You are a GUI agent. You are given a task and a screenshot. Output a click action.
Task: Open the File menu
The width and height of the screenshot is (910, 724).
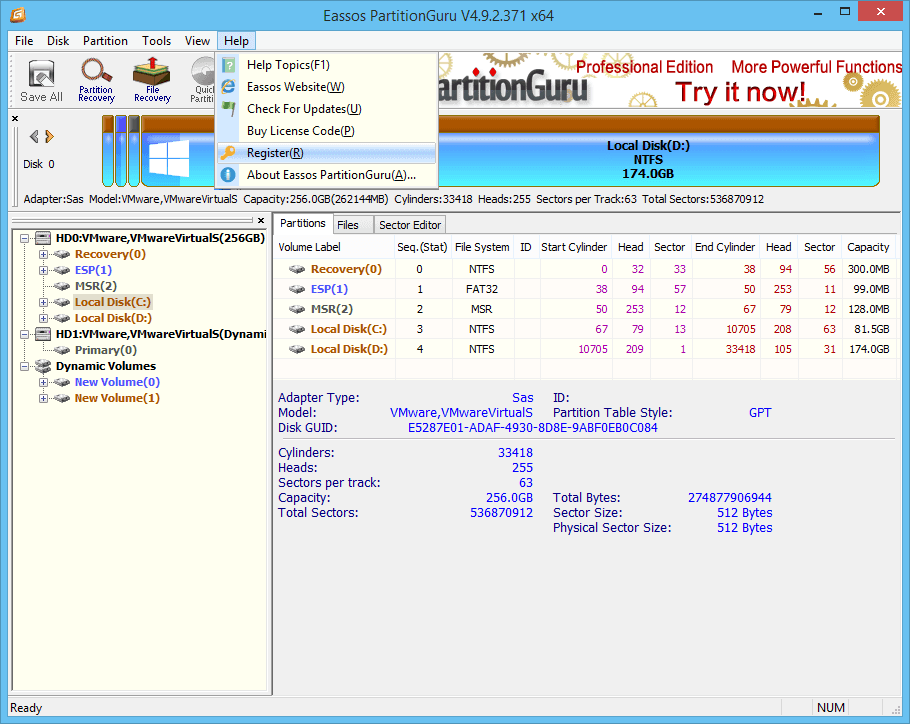coord(24,41)
